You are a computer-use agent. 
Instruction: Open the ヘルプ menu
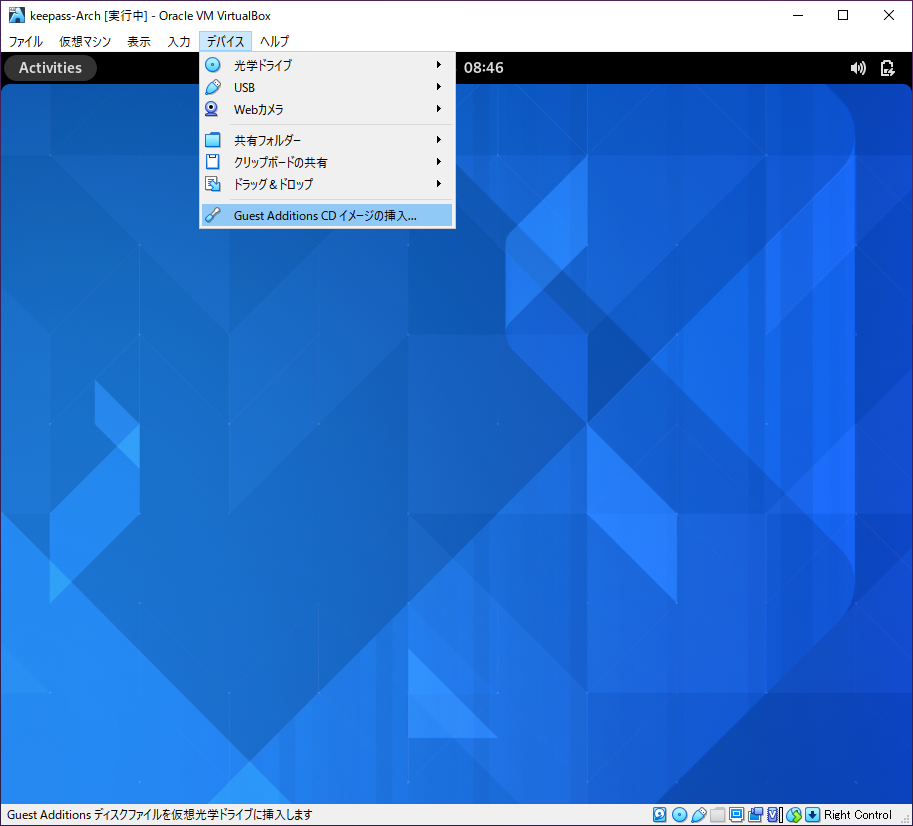point(274,42)
